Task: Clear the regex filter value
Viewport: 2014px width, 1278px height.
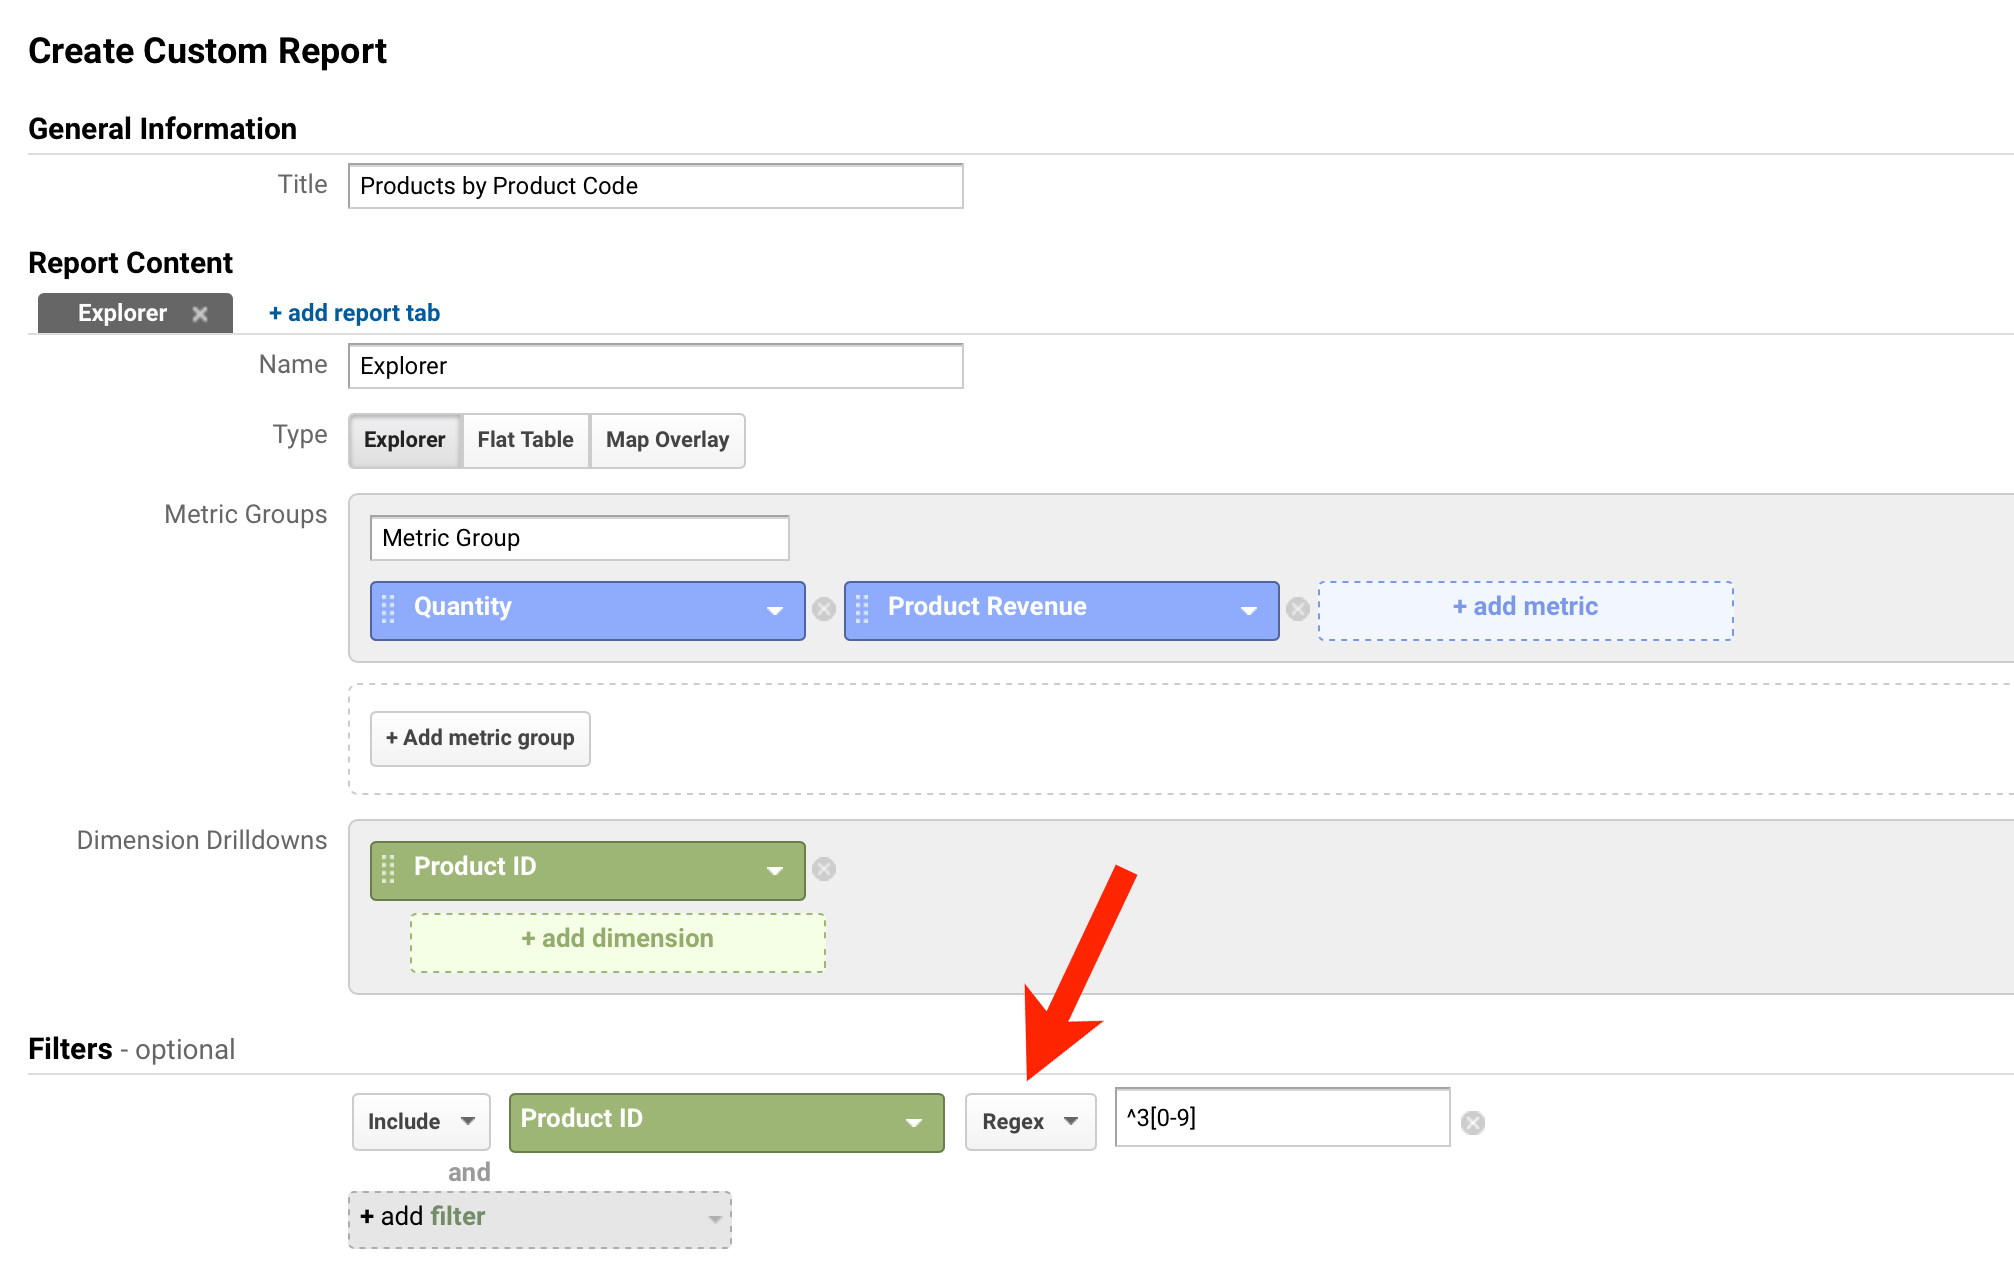Action: coord(1474,1122)
